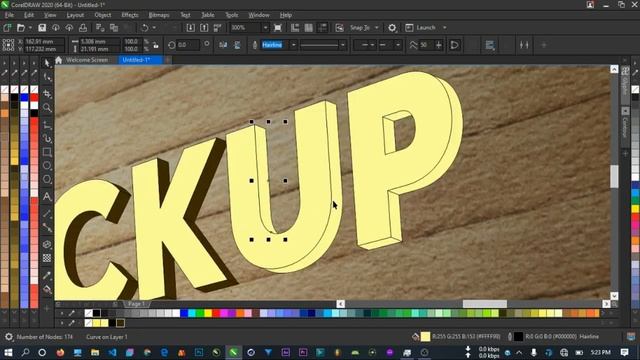The height and width of the screenshot is (360, 640).
Task: Select the Parallel Dimension tool
Action: 47,213
